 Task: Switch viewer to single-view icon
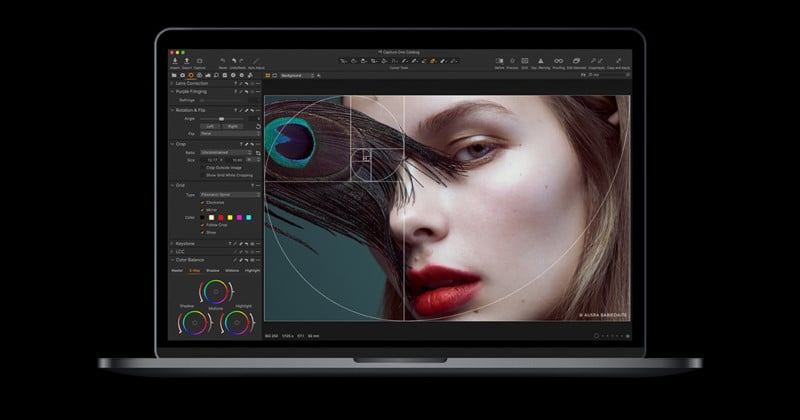(x=274, y=76)
